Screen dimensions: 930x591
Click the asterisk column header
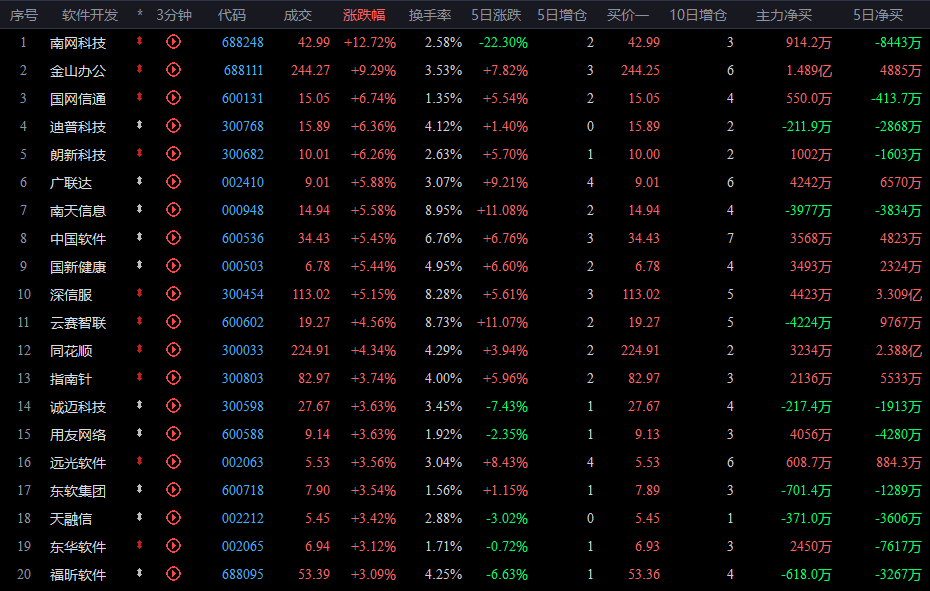(139, 14)
